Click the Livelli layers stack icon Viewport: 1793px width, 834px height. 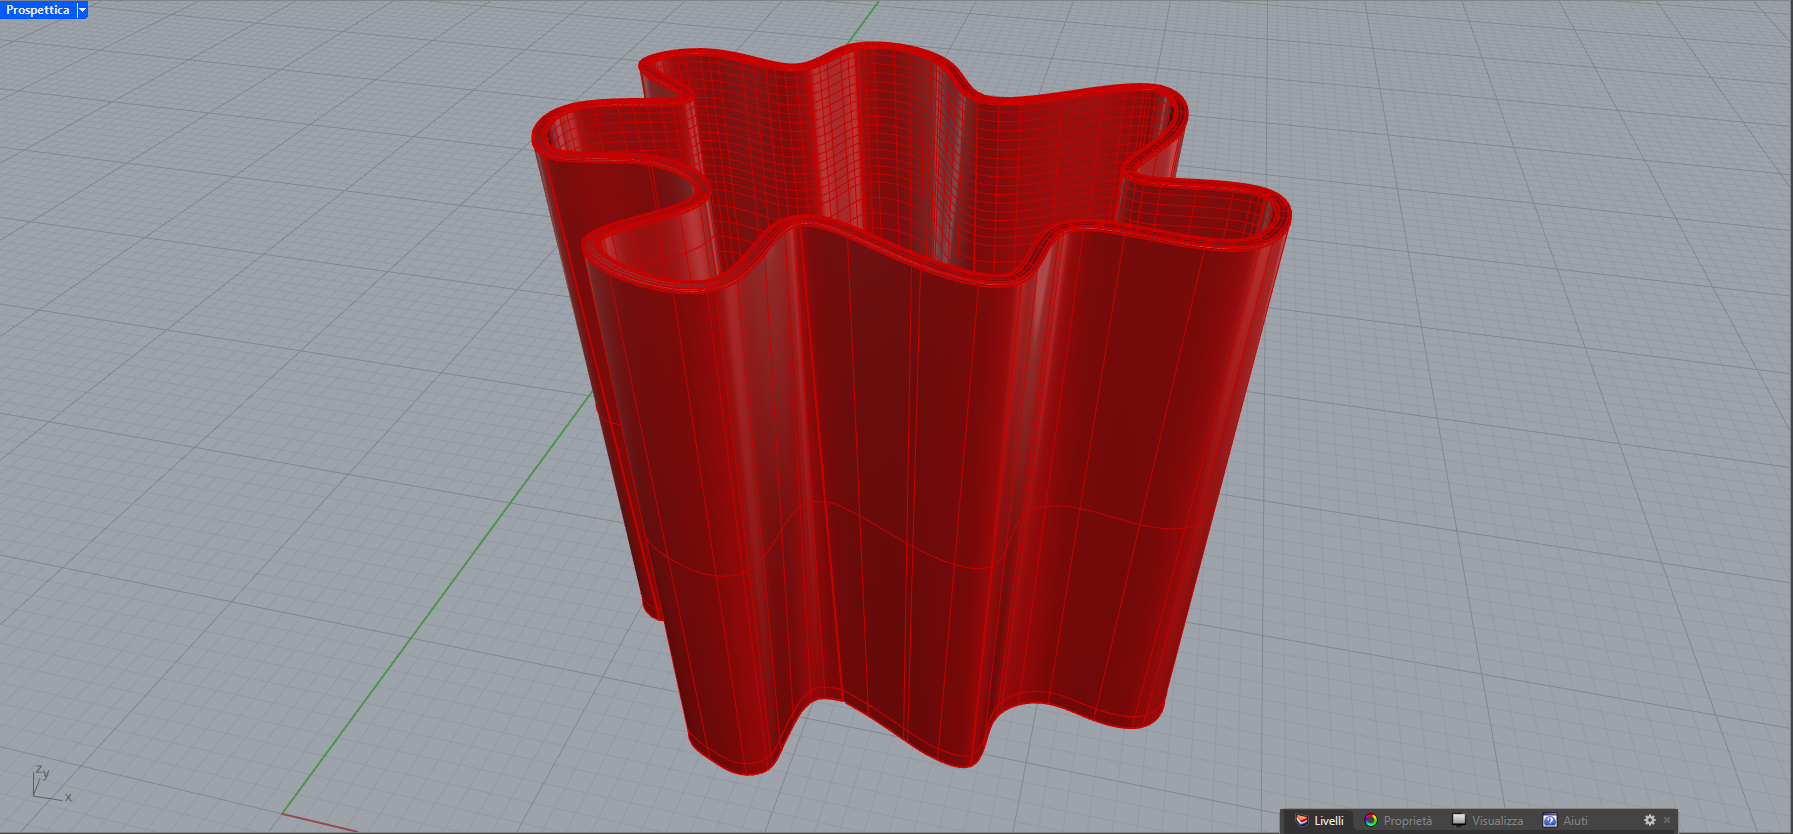(x=1302, y=820)
